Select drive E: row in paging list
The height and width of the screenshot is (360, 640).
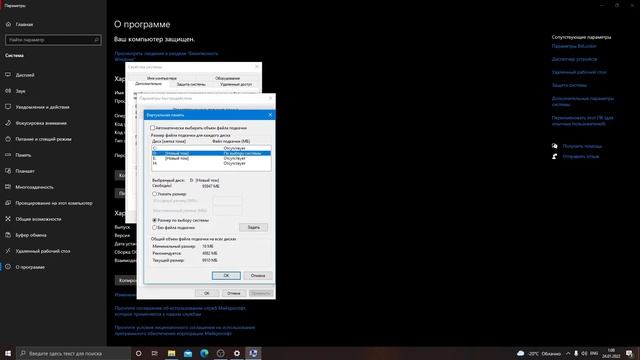pos(211,158)
